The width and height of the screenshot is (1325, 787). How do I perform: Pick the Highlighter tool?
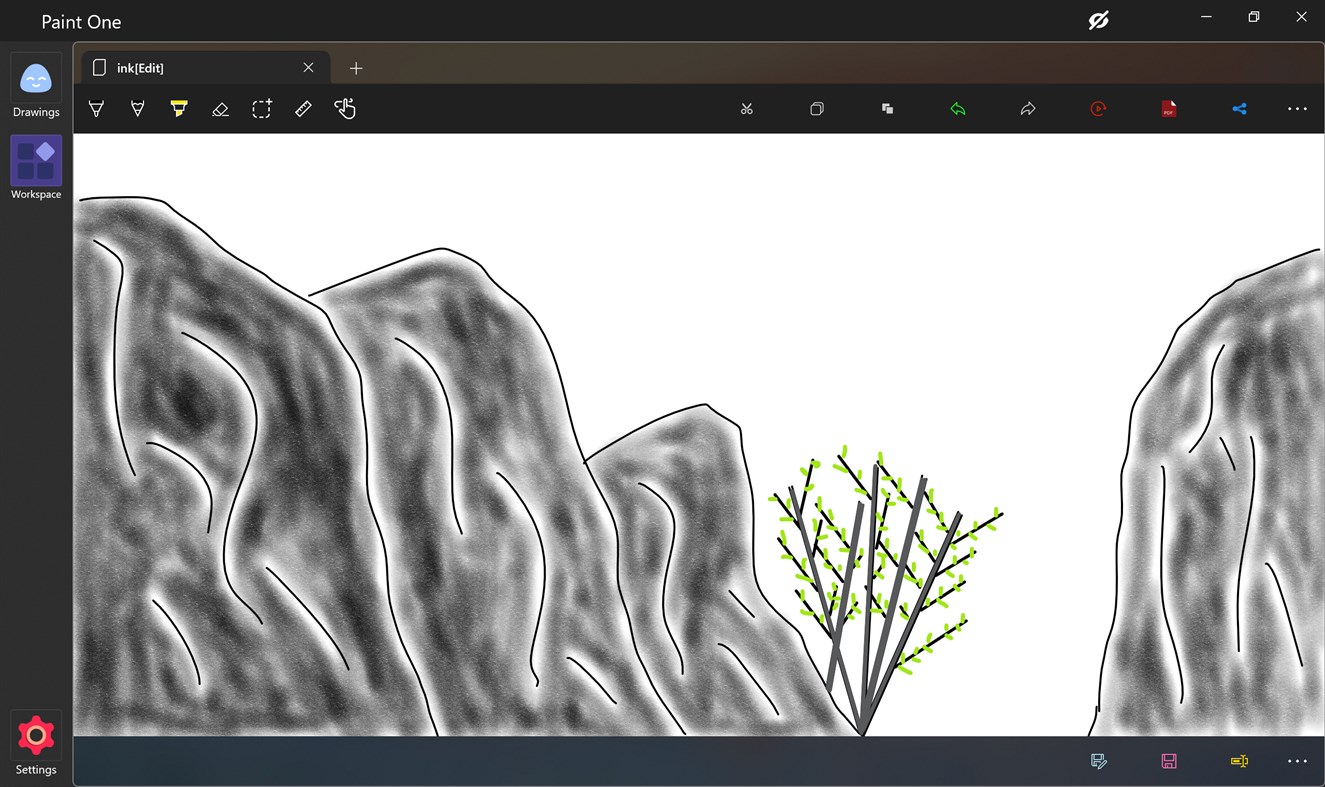tap(179, 108)
